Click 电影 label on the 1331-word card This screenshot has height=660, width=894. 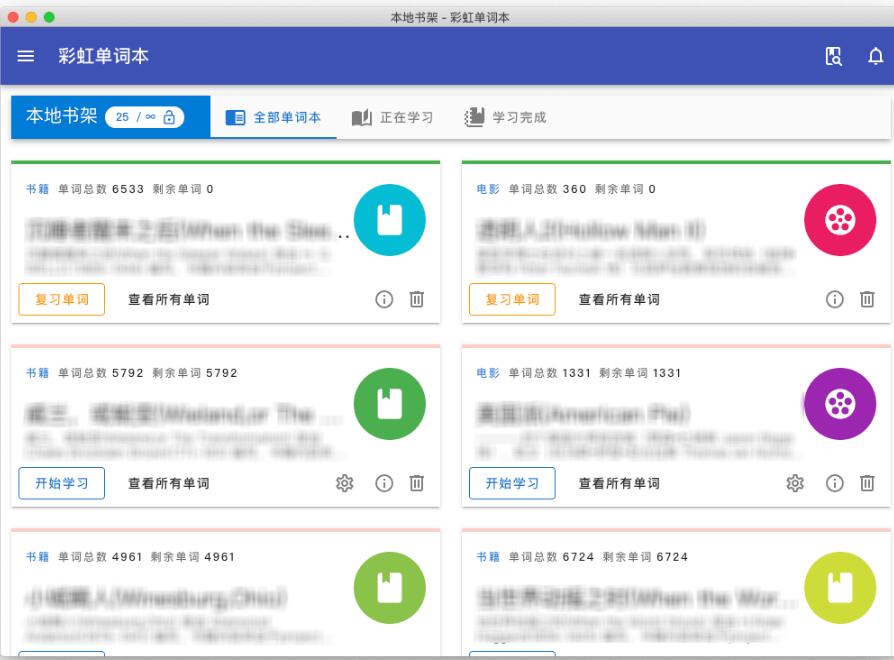(x=488, y=373)
